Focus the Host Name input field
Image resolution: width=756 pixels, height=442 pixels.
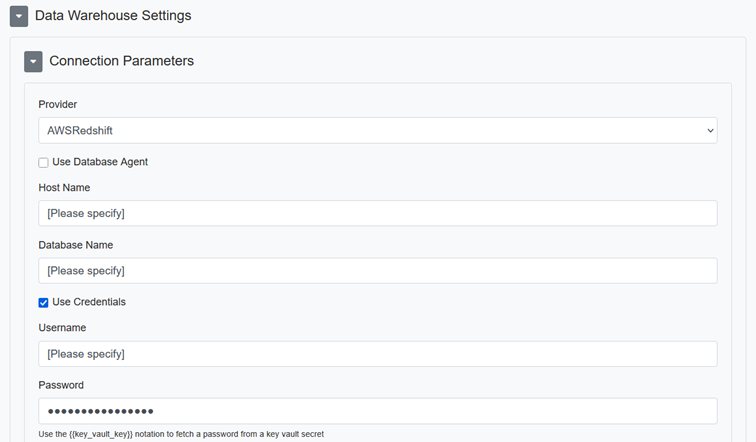(377, 213)
